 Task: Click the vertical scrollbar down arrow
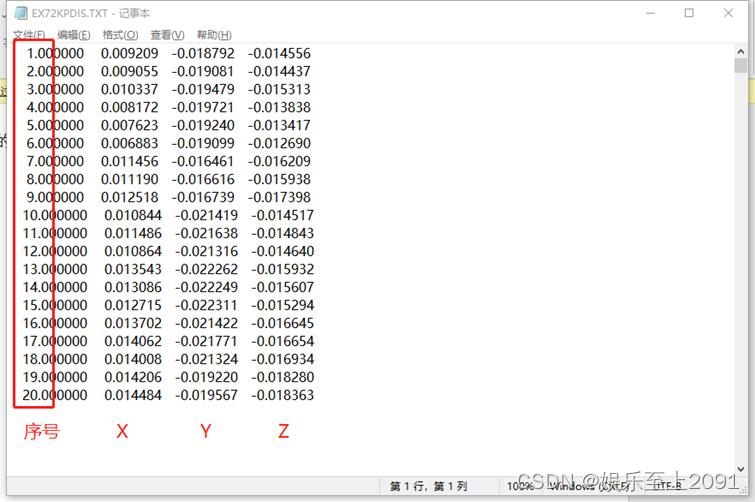(x=740, y=468)
